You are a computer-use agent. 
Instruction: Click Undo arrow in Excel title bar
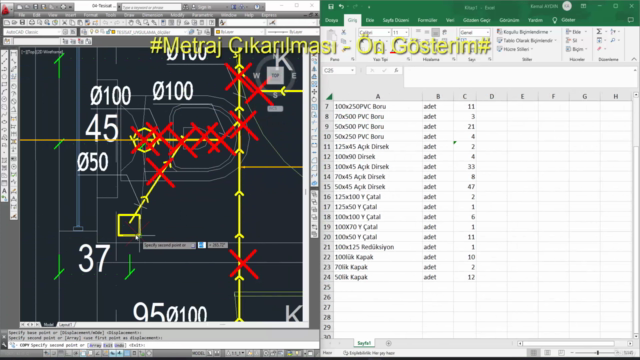pyautogui.click(x=342, y=7)
